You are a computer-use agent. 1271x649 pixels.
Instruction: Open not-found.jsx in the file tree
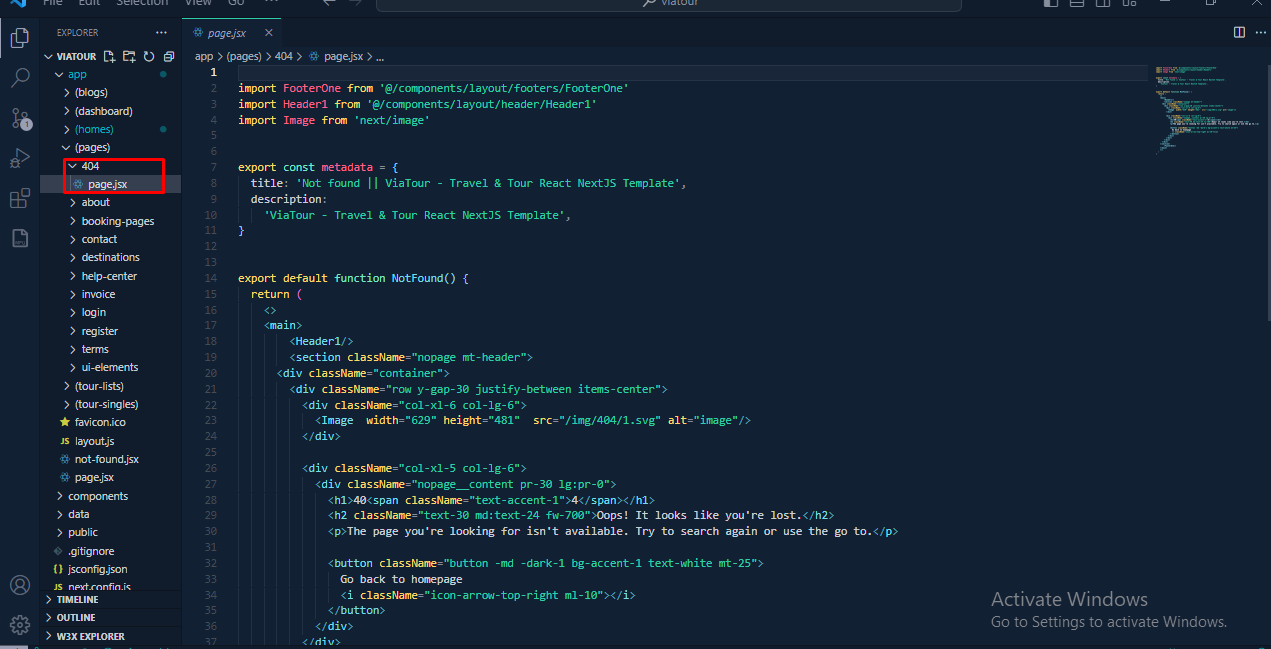coord(106,459)
